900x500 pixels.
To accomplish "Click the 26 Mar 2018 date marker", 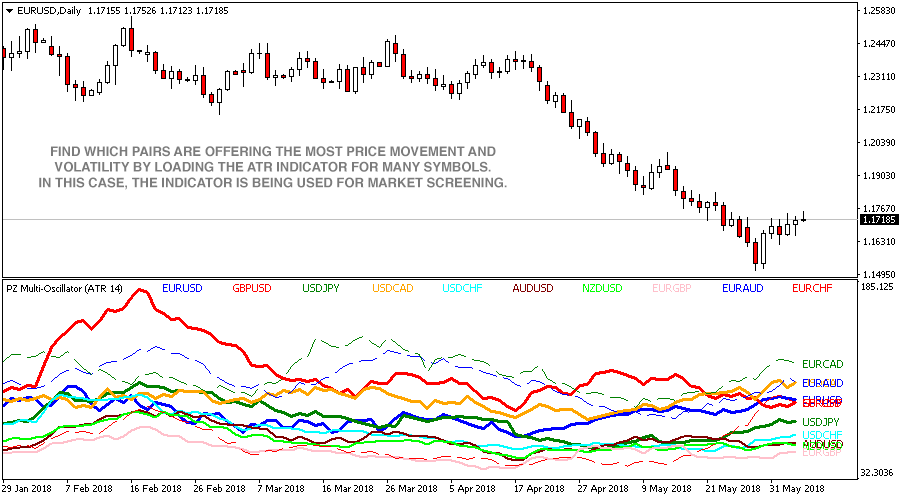I will tap(411, 489).
